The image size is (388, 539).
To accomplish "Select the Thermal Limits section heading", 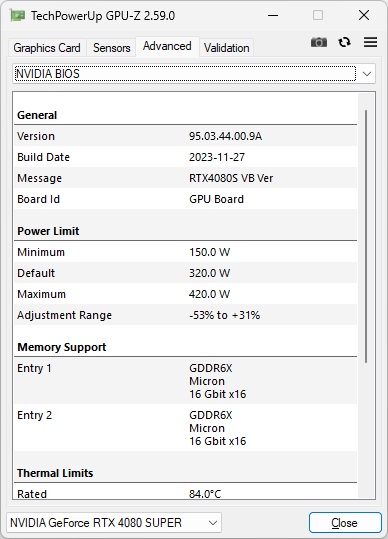I will 55,473.
